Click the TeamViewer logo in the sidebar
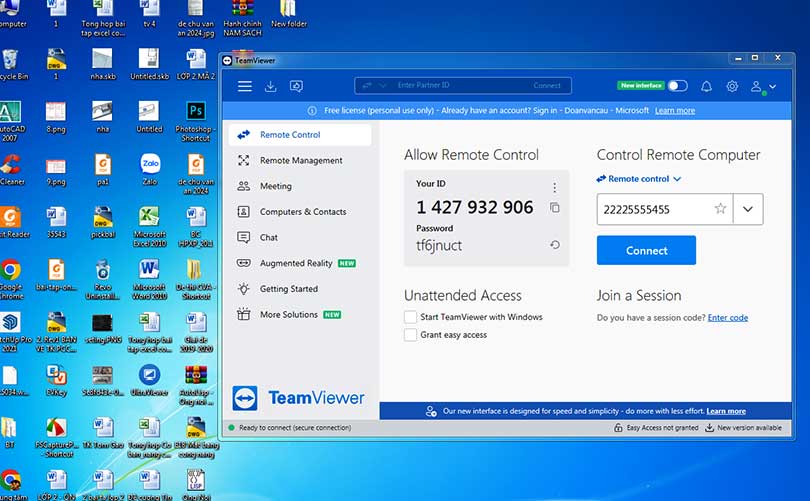The width and height of the screenshot is (810, 501). (x=299, y=398)
